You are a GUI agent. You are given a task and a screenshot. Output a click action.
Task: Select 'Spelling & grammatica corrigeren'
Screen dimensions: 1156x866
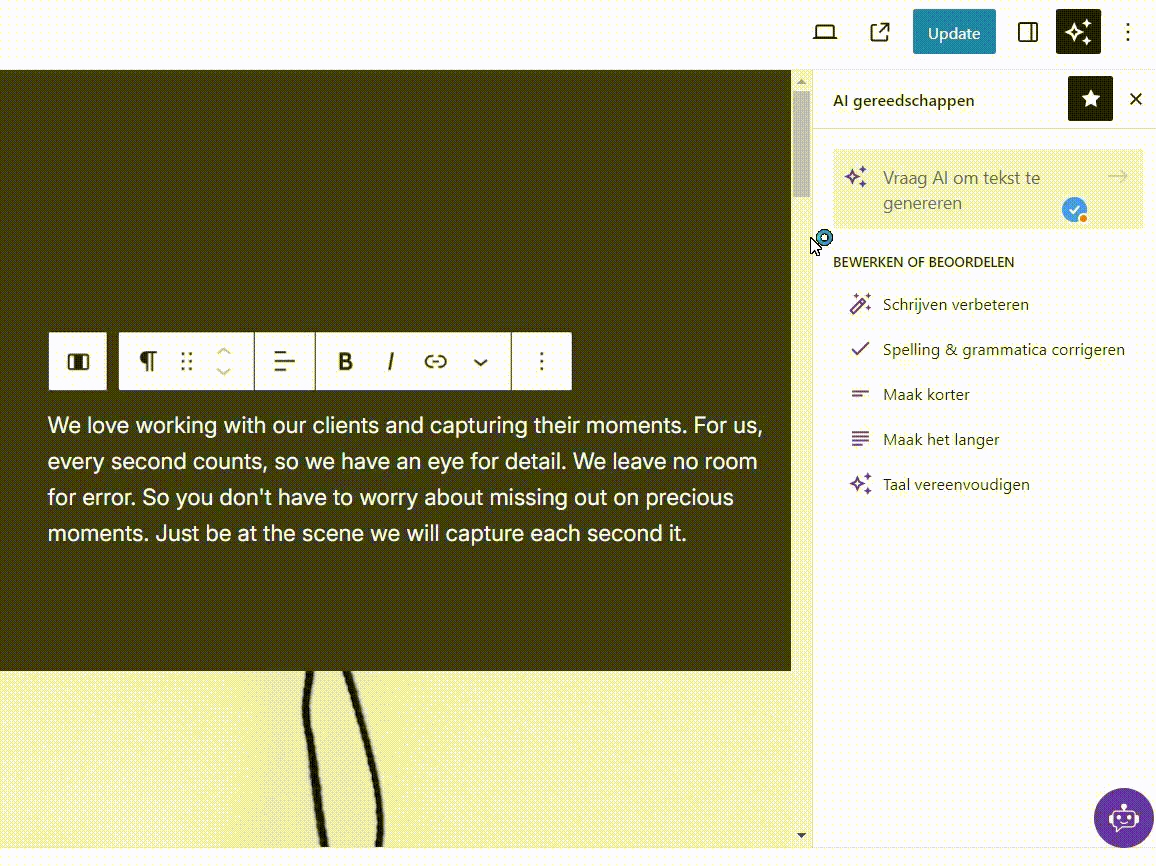pyautogui.click(x=988, y=349)
